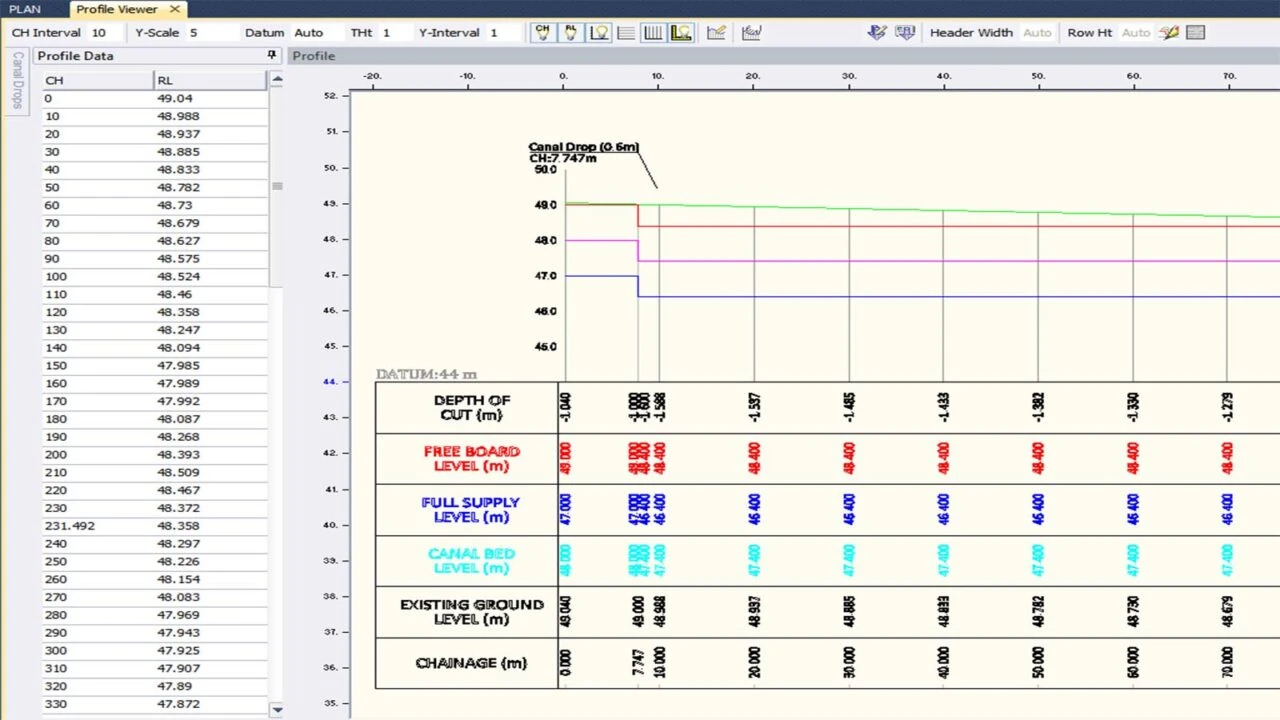Screen dimensions: 1280x720
Task: Select RL value 48.509
Action: click(210, 472)
